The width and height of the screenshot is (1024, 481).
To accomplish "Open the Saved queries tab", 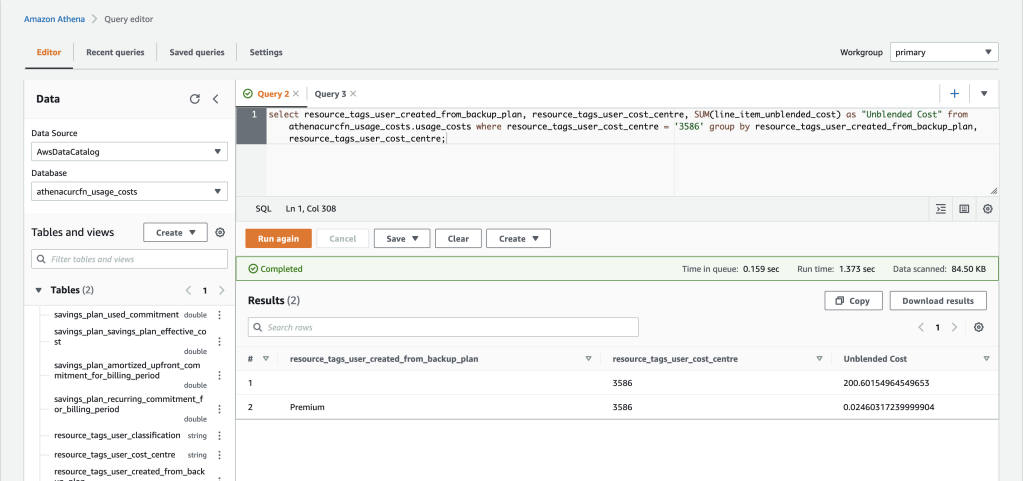I will [197, 52].
